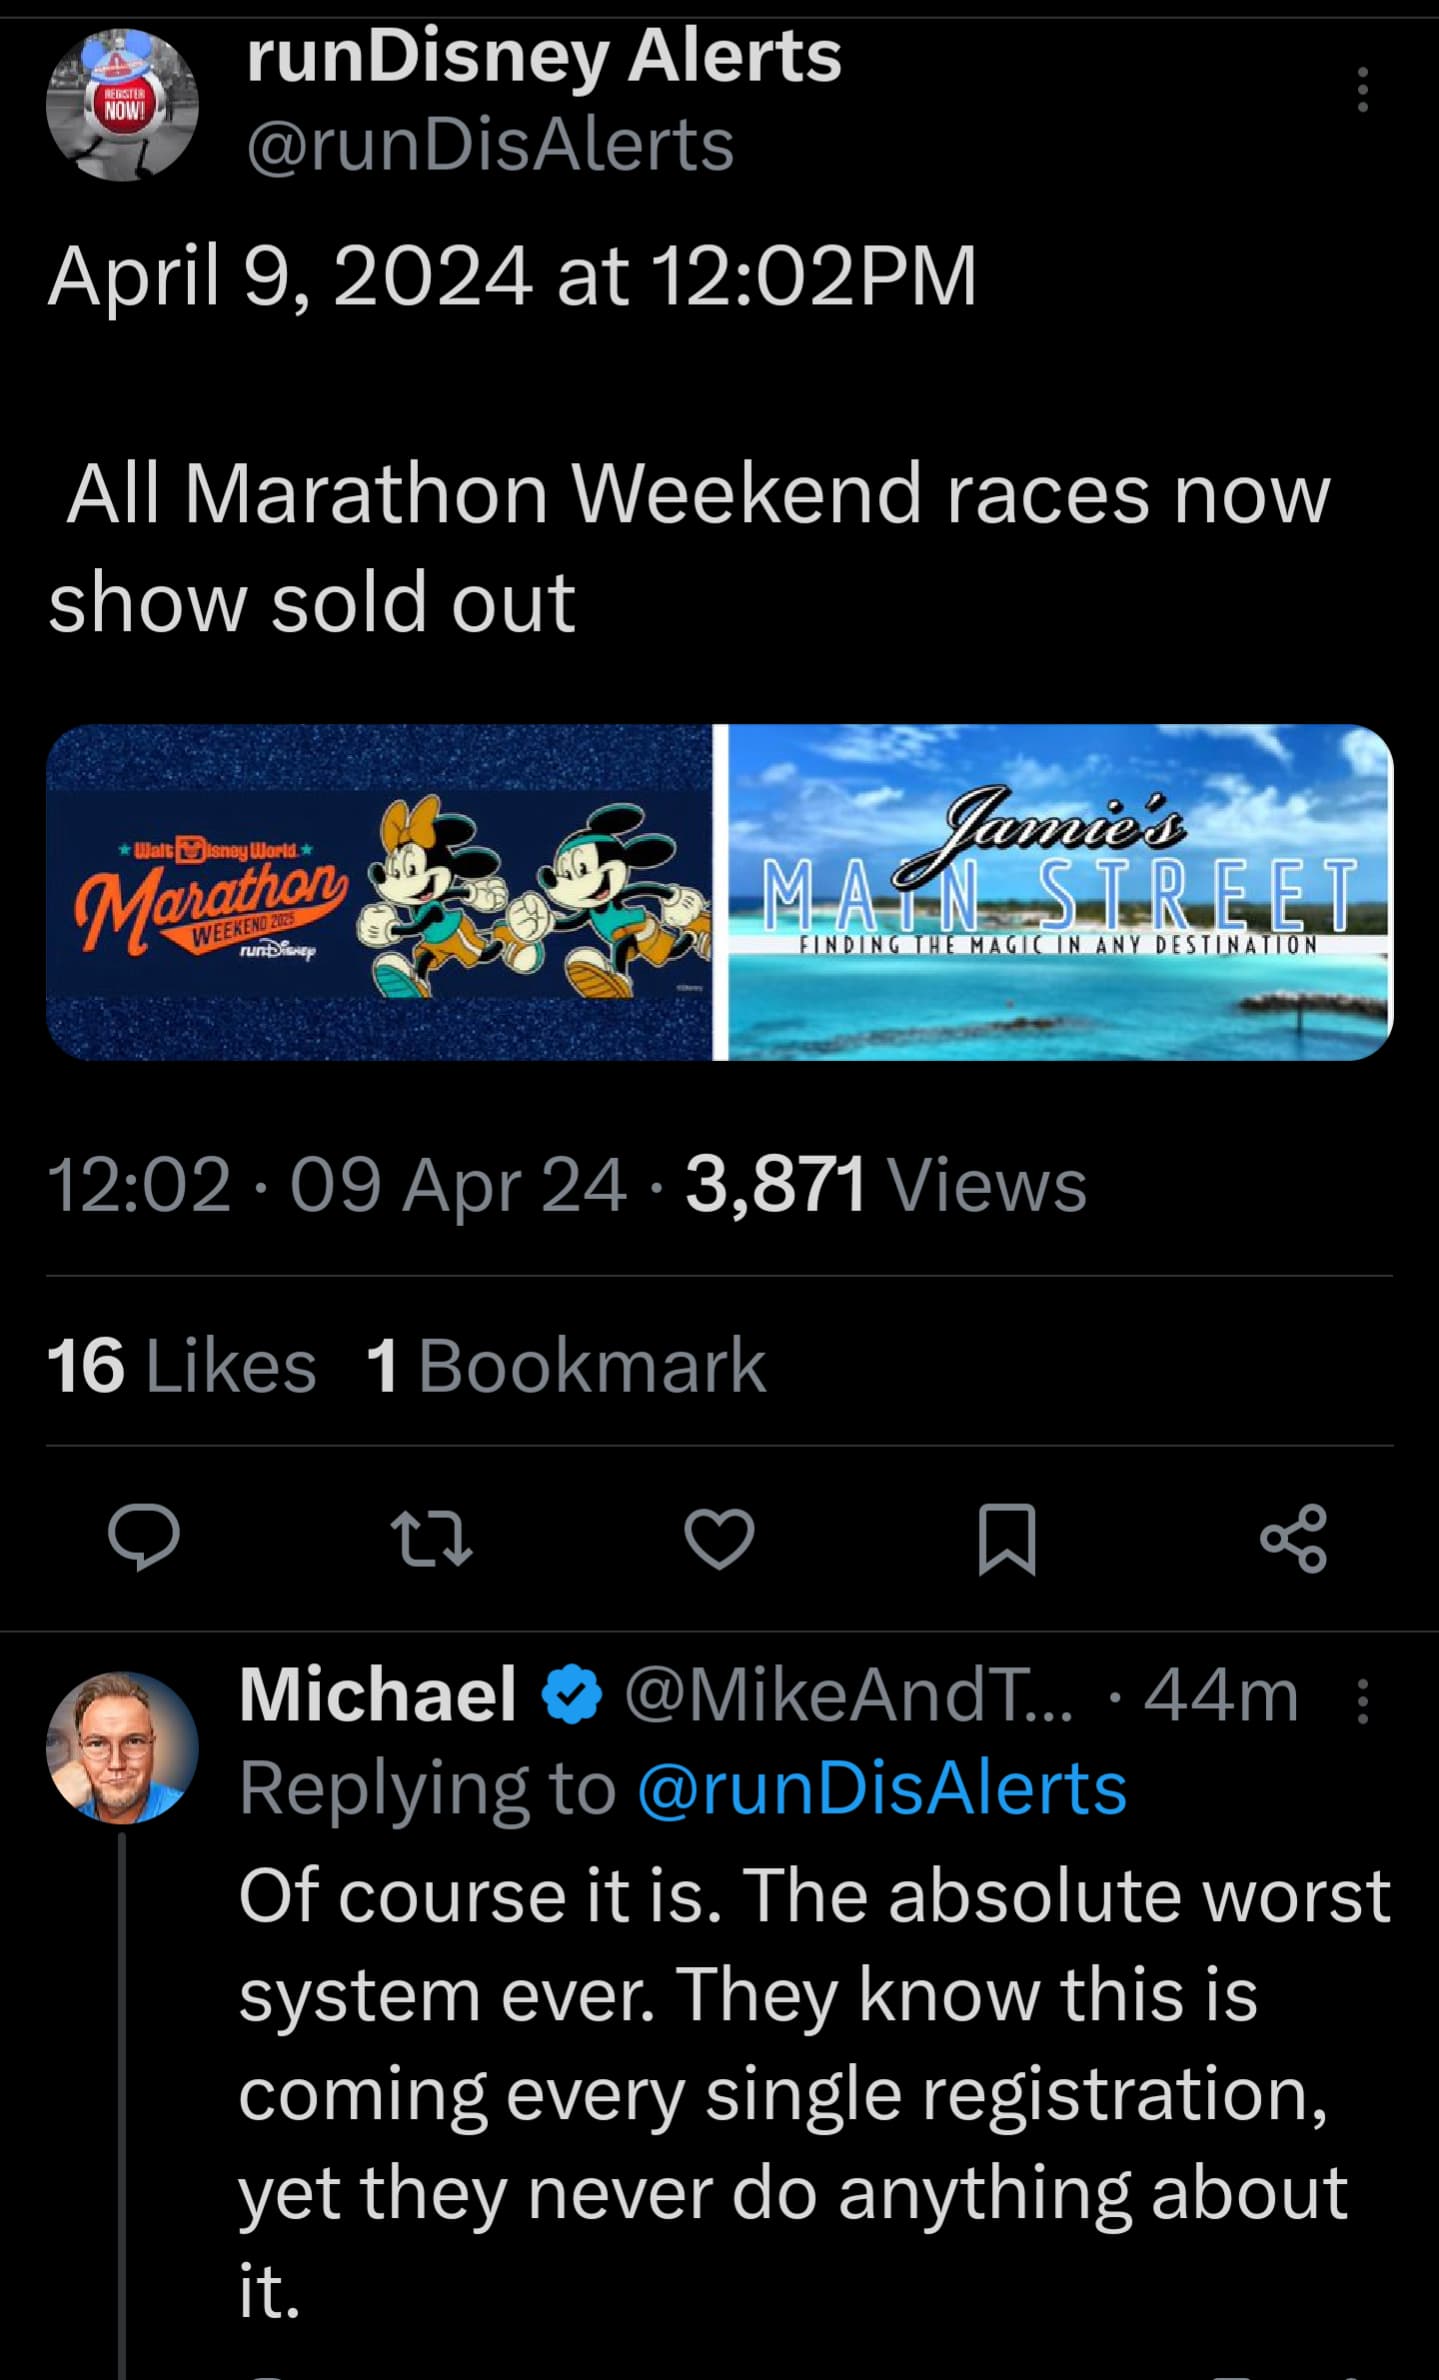Viewport: 1439px width, 2380px height.
Task: Open Michael's reply options menu
Action: point(1362,1700)
